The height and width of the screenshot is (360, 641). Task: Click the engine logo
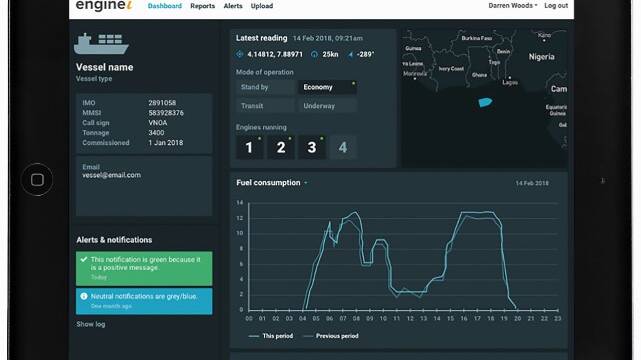[x=104, y=5]
